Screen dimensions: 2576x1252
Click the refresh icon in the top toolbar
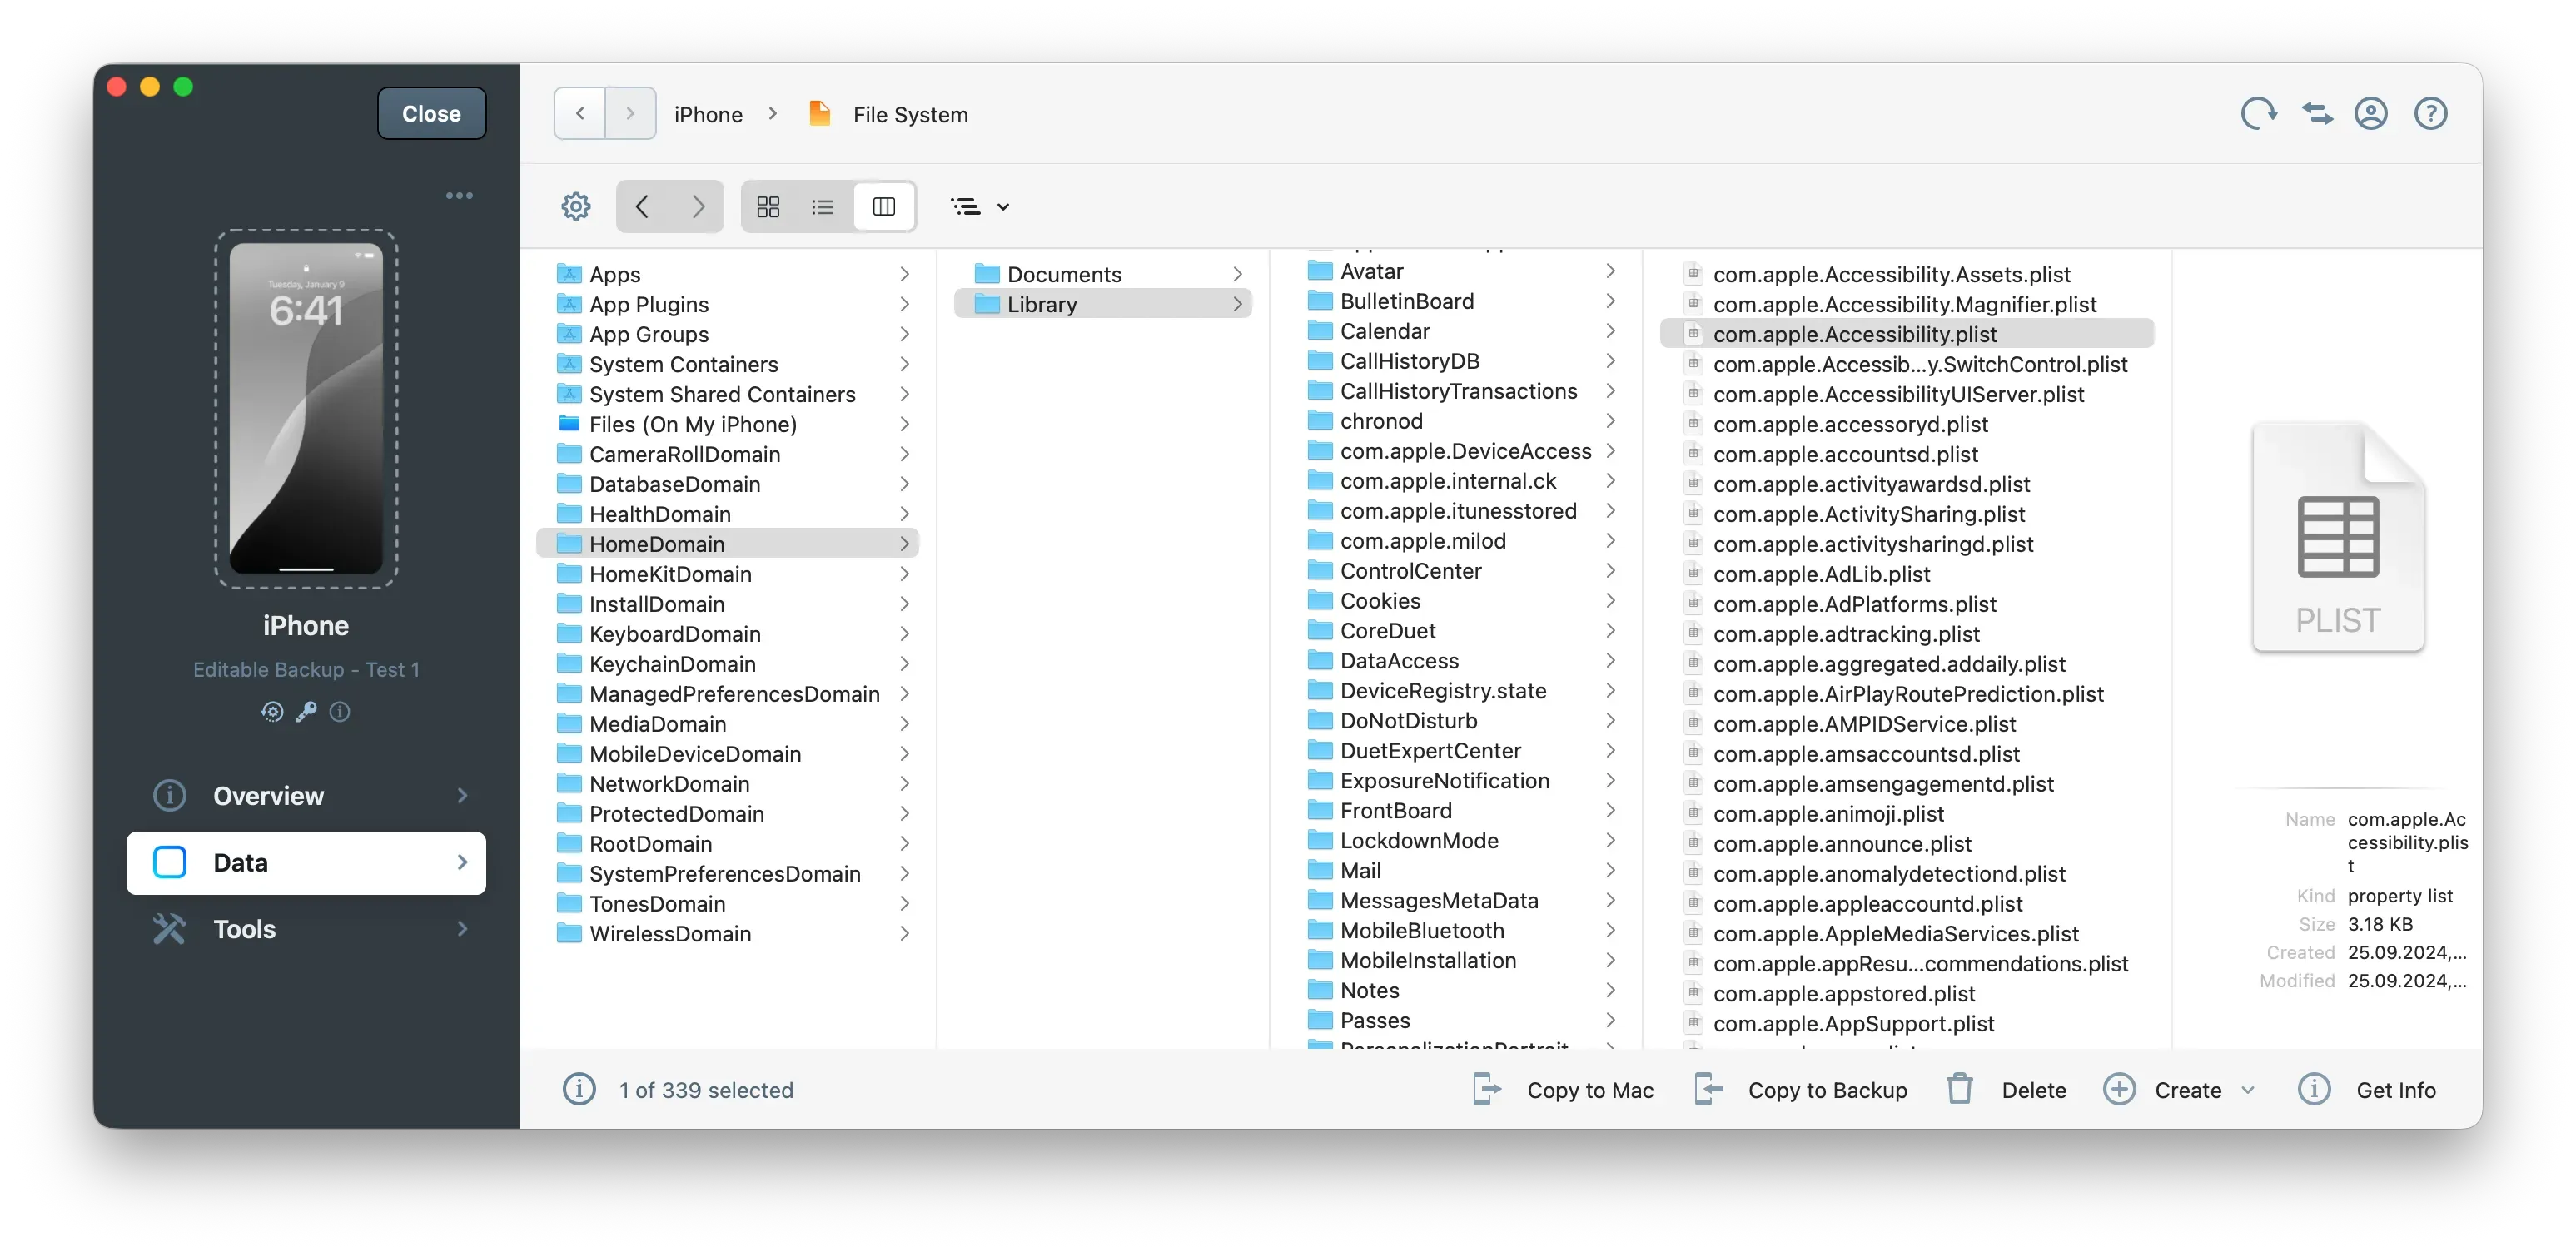coord(2258,113)
